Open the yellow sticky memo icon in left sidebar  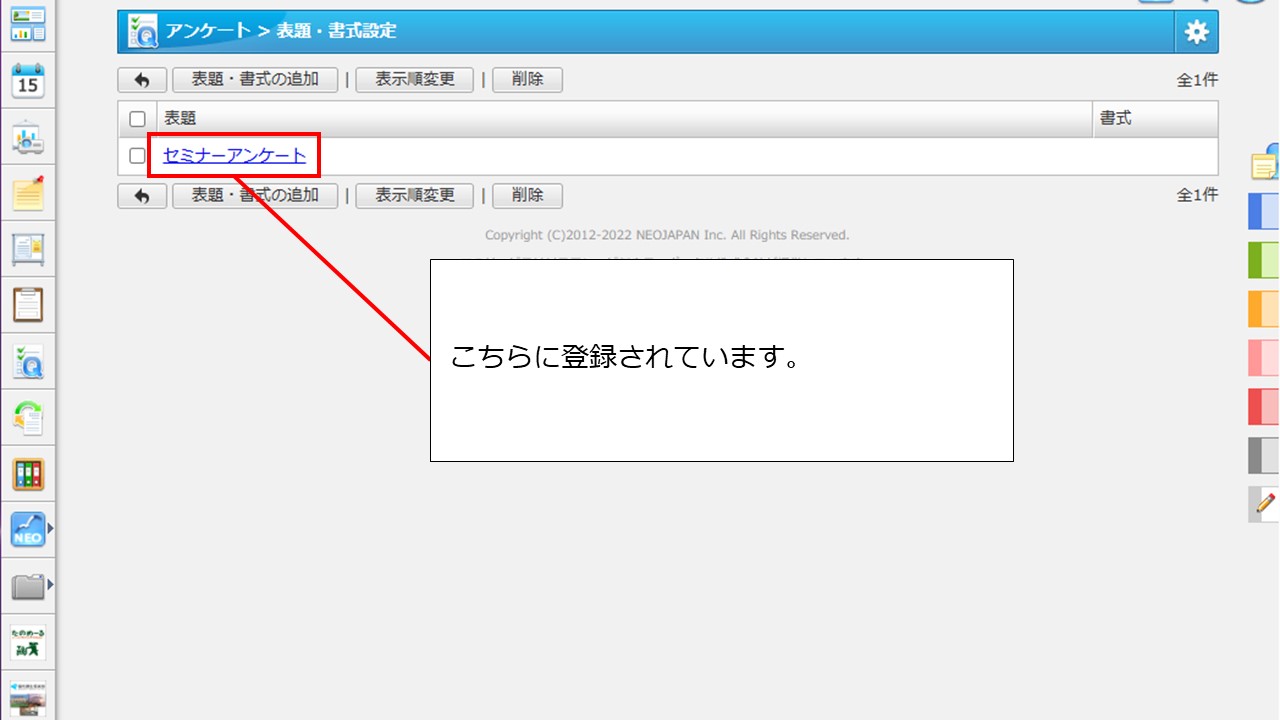(28, 193)
